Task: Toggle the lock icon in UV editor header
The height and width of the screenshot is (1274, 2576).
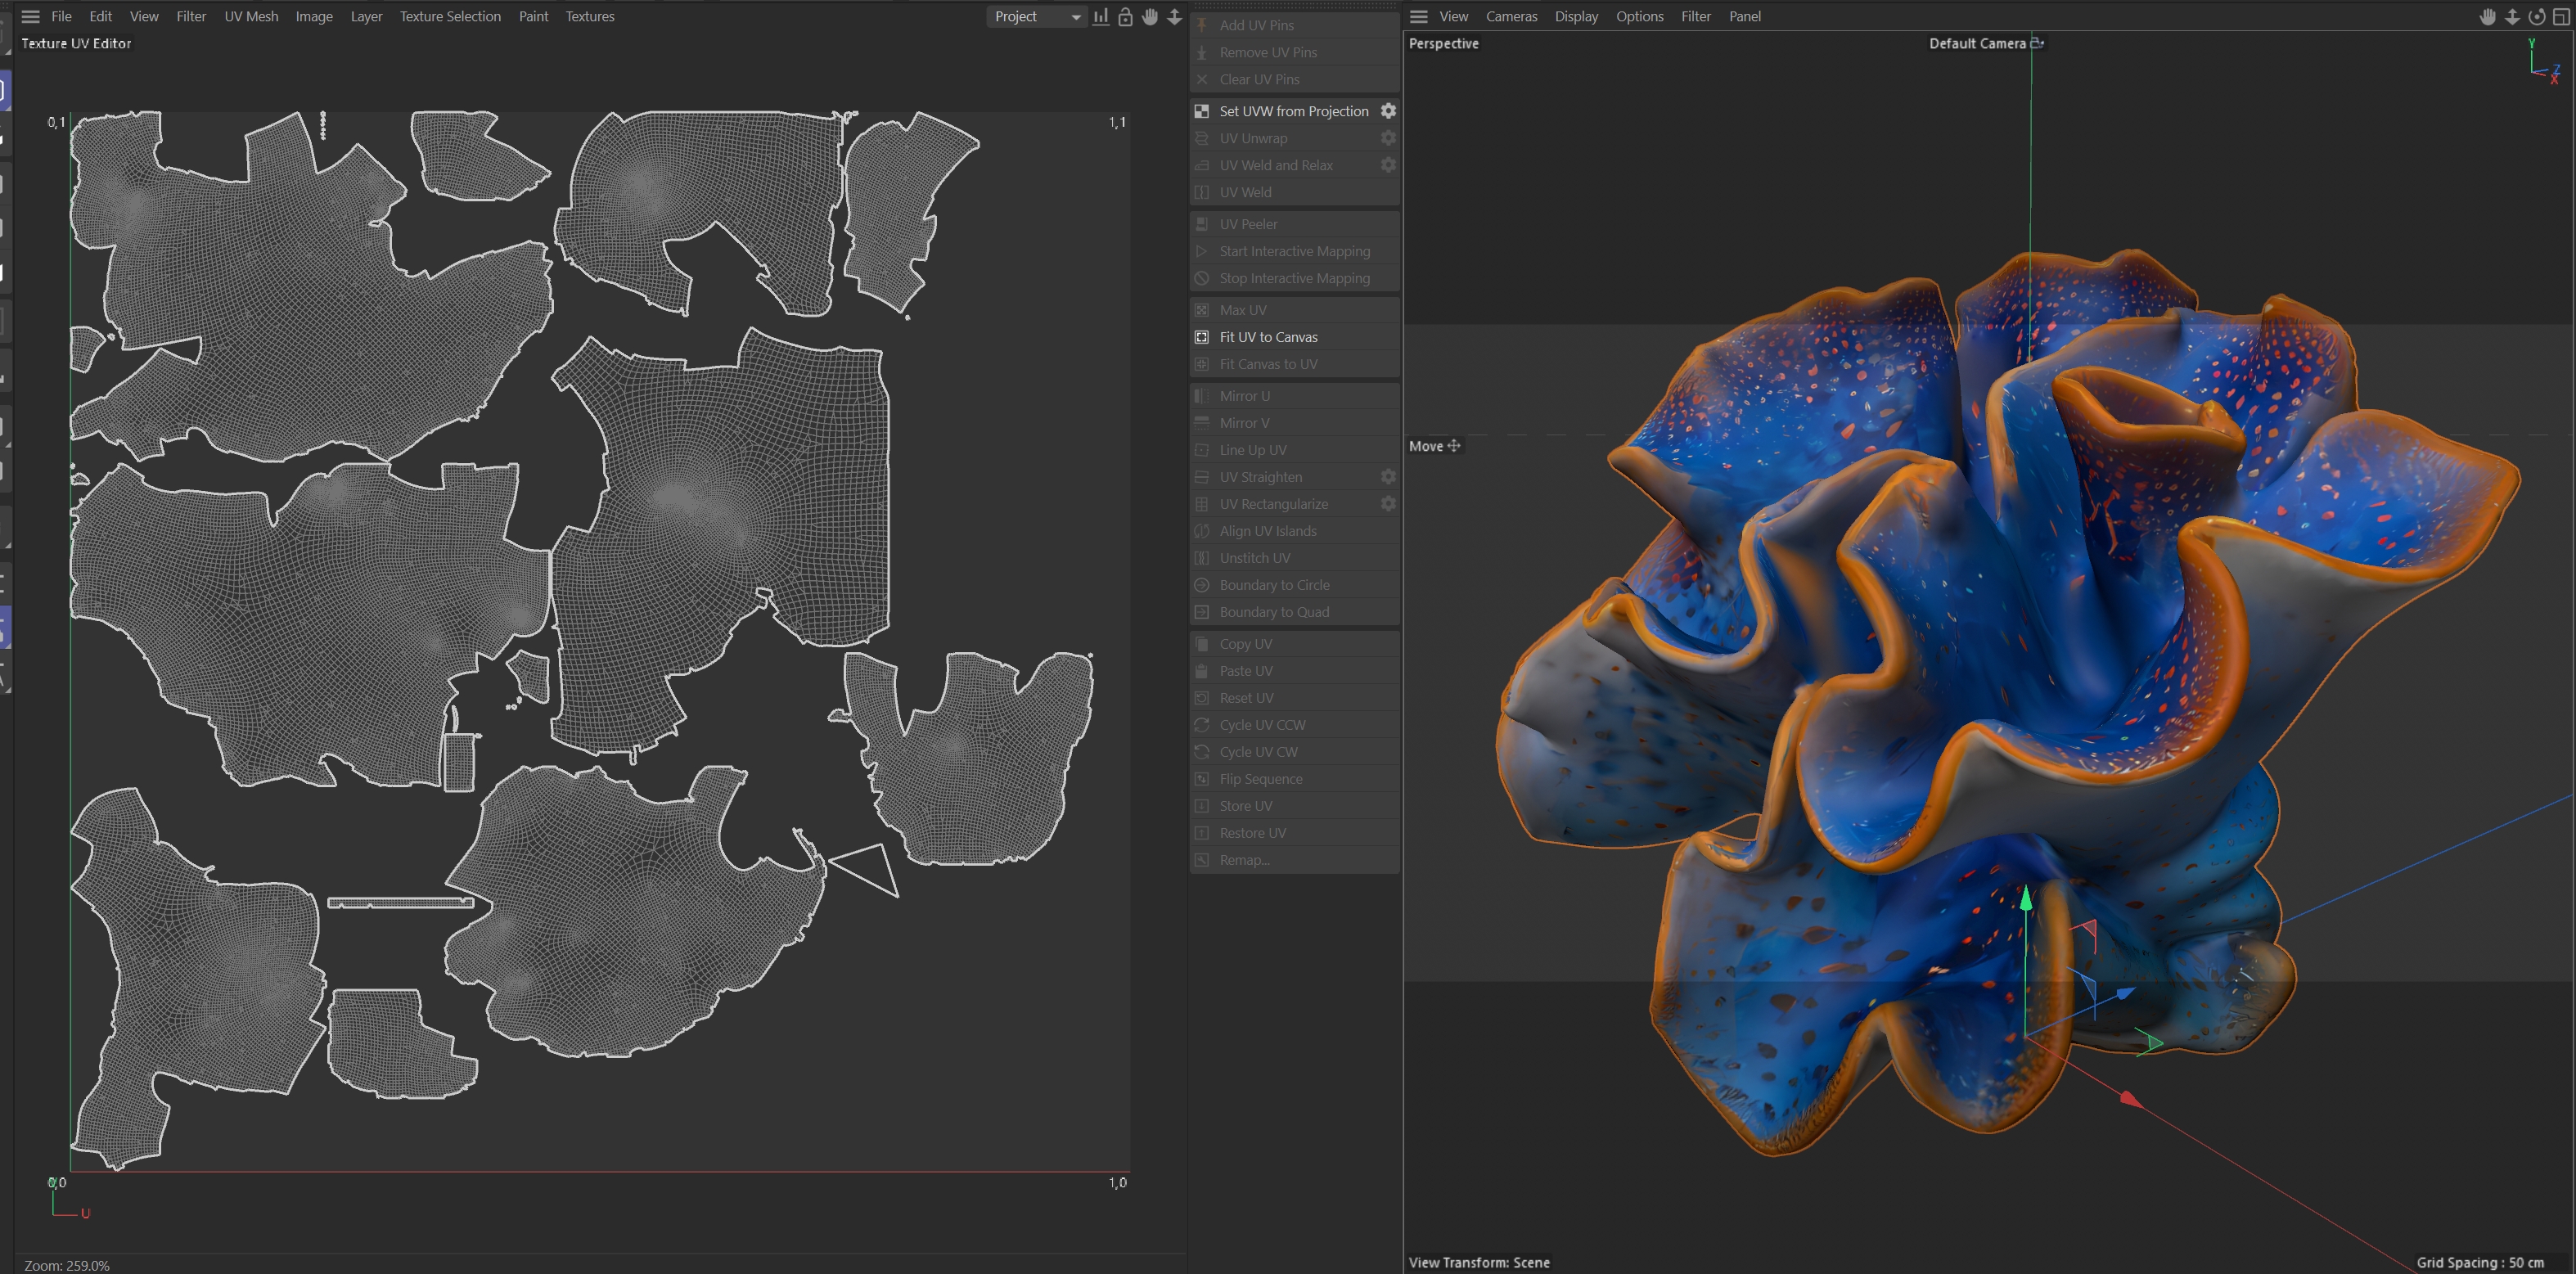Action: (x=1125, y=17)
